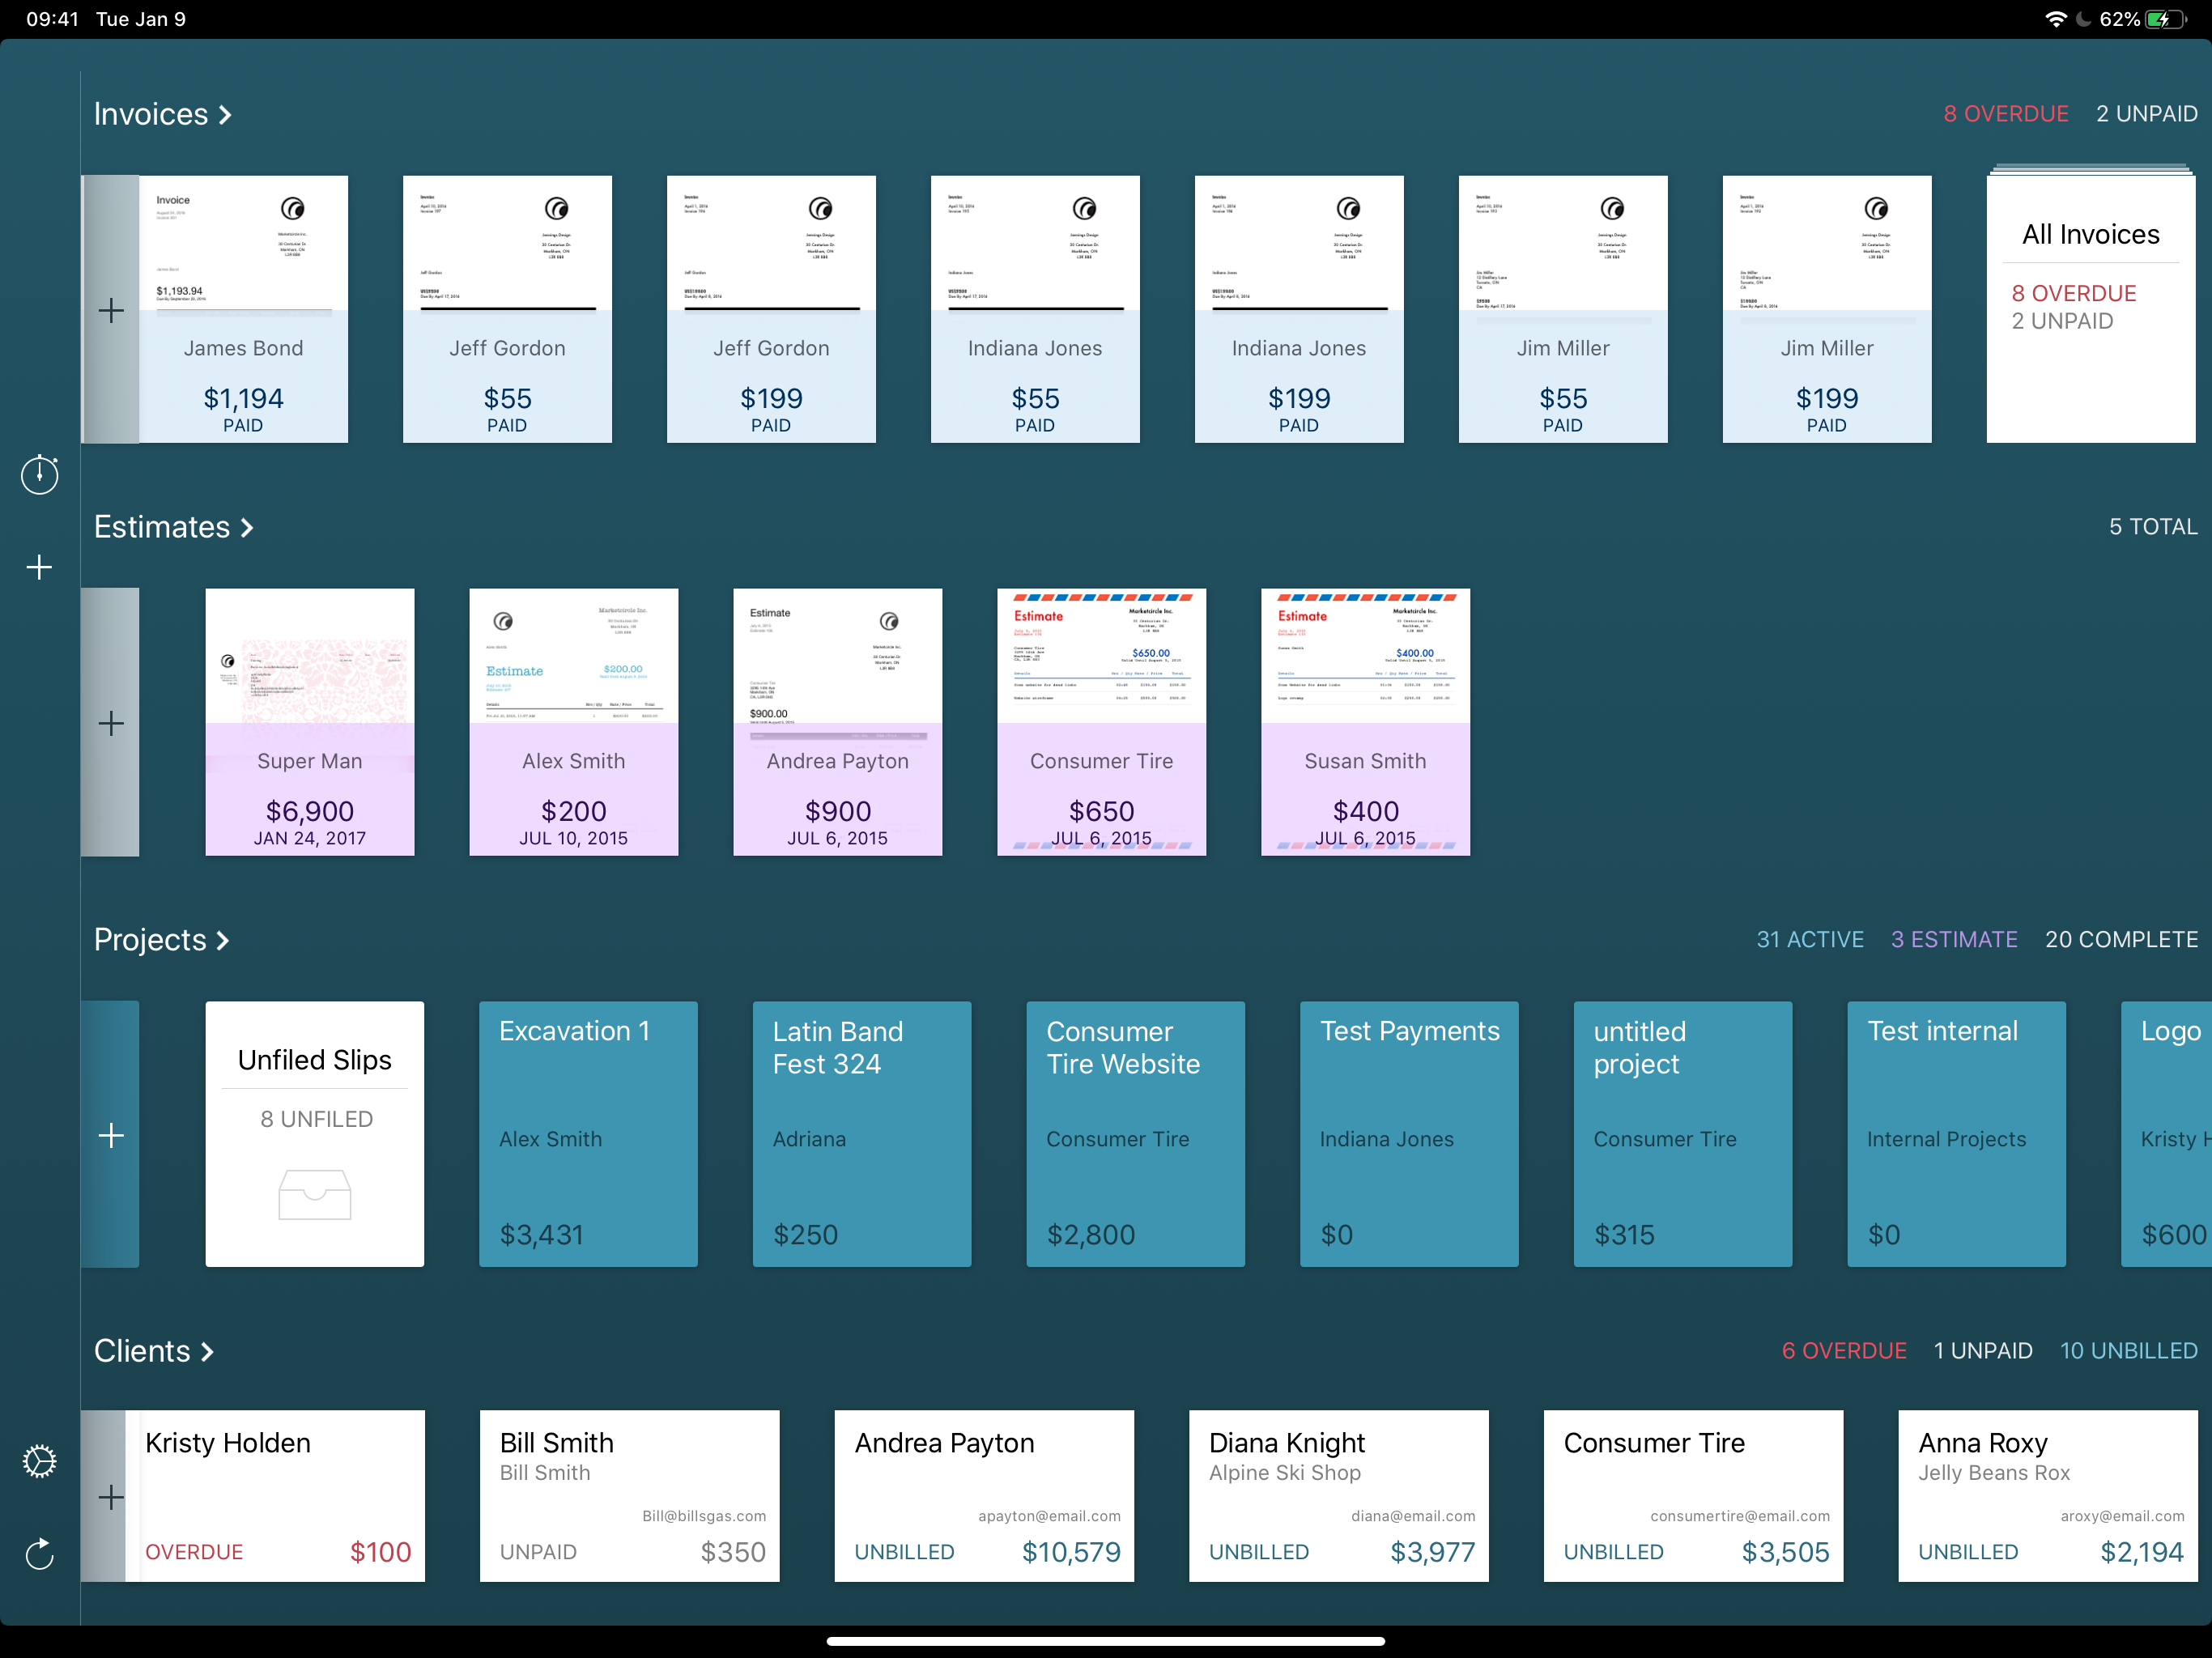The width and height of the screenshot is (2212, 1658).
Task: Expand the Invoices section chevron
Action: coord(225,115)
